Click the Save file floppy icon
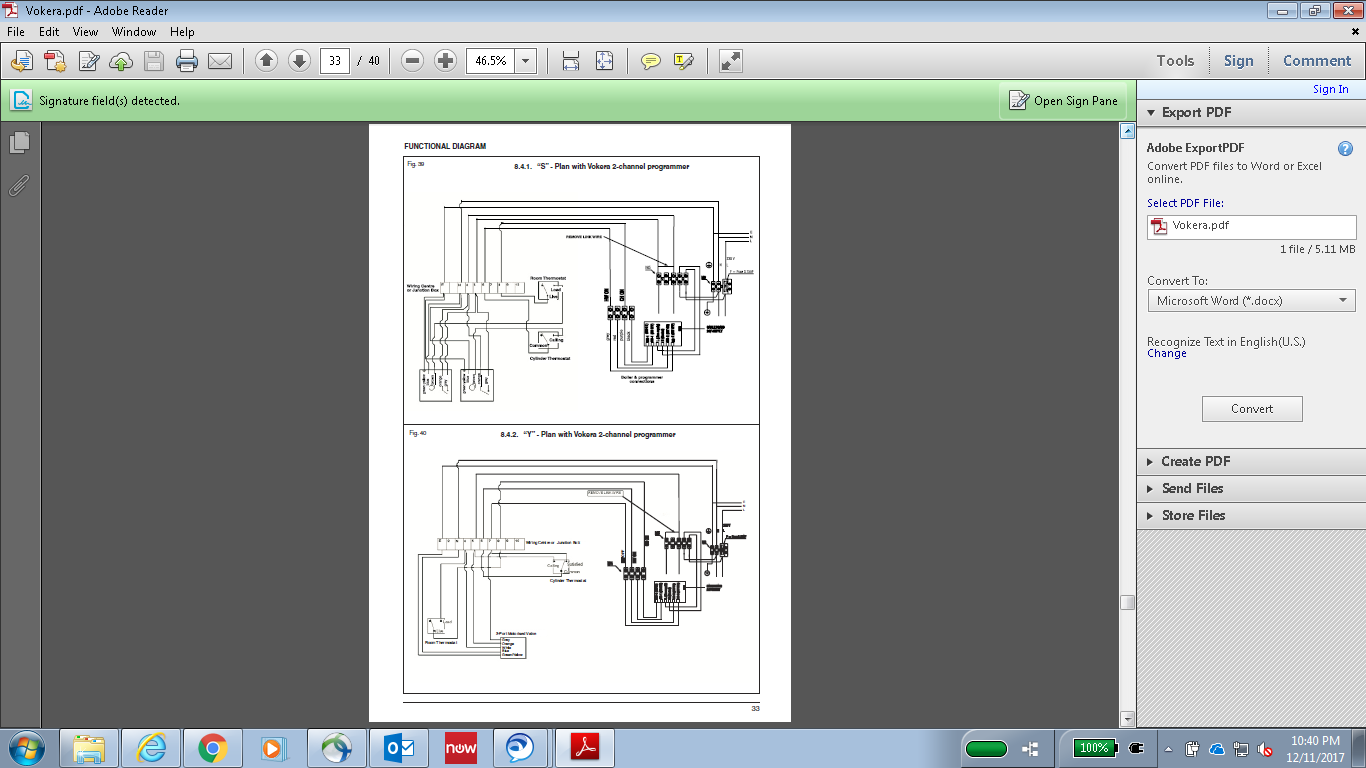 coord(154,61)
